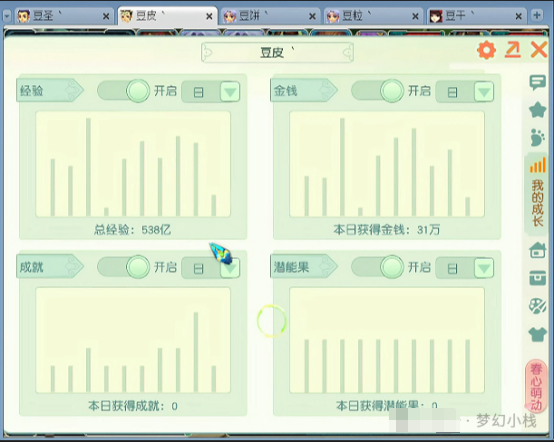The height and width of the screenshot is (443, 554).
Task: Select 日 value in 金钱 period box
Action: coord(453,92)
